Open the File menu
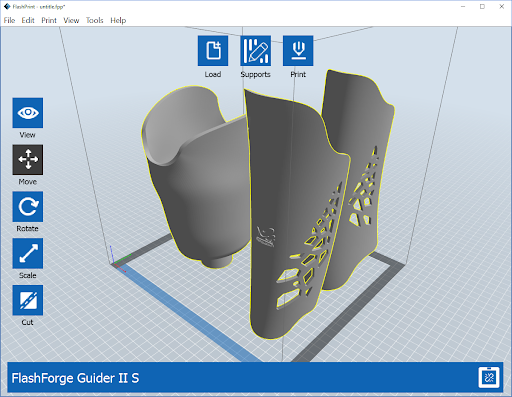The height and width of the screenshot is (397, 512). 9,20
